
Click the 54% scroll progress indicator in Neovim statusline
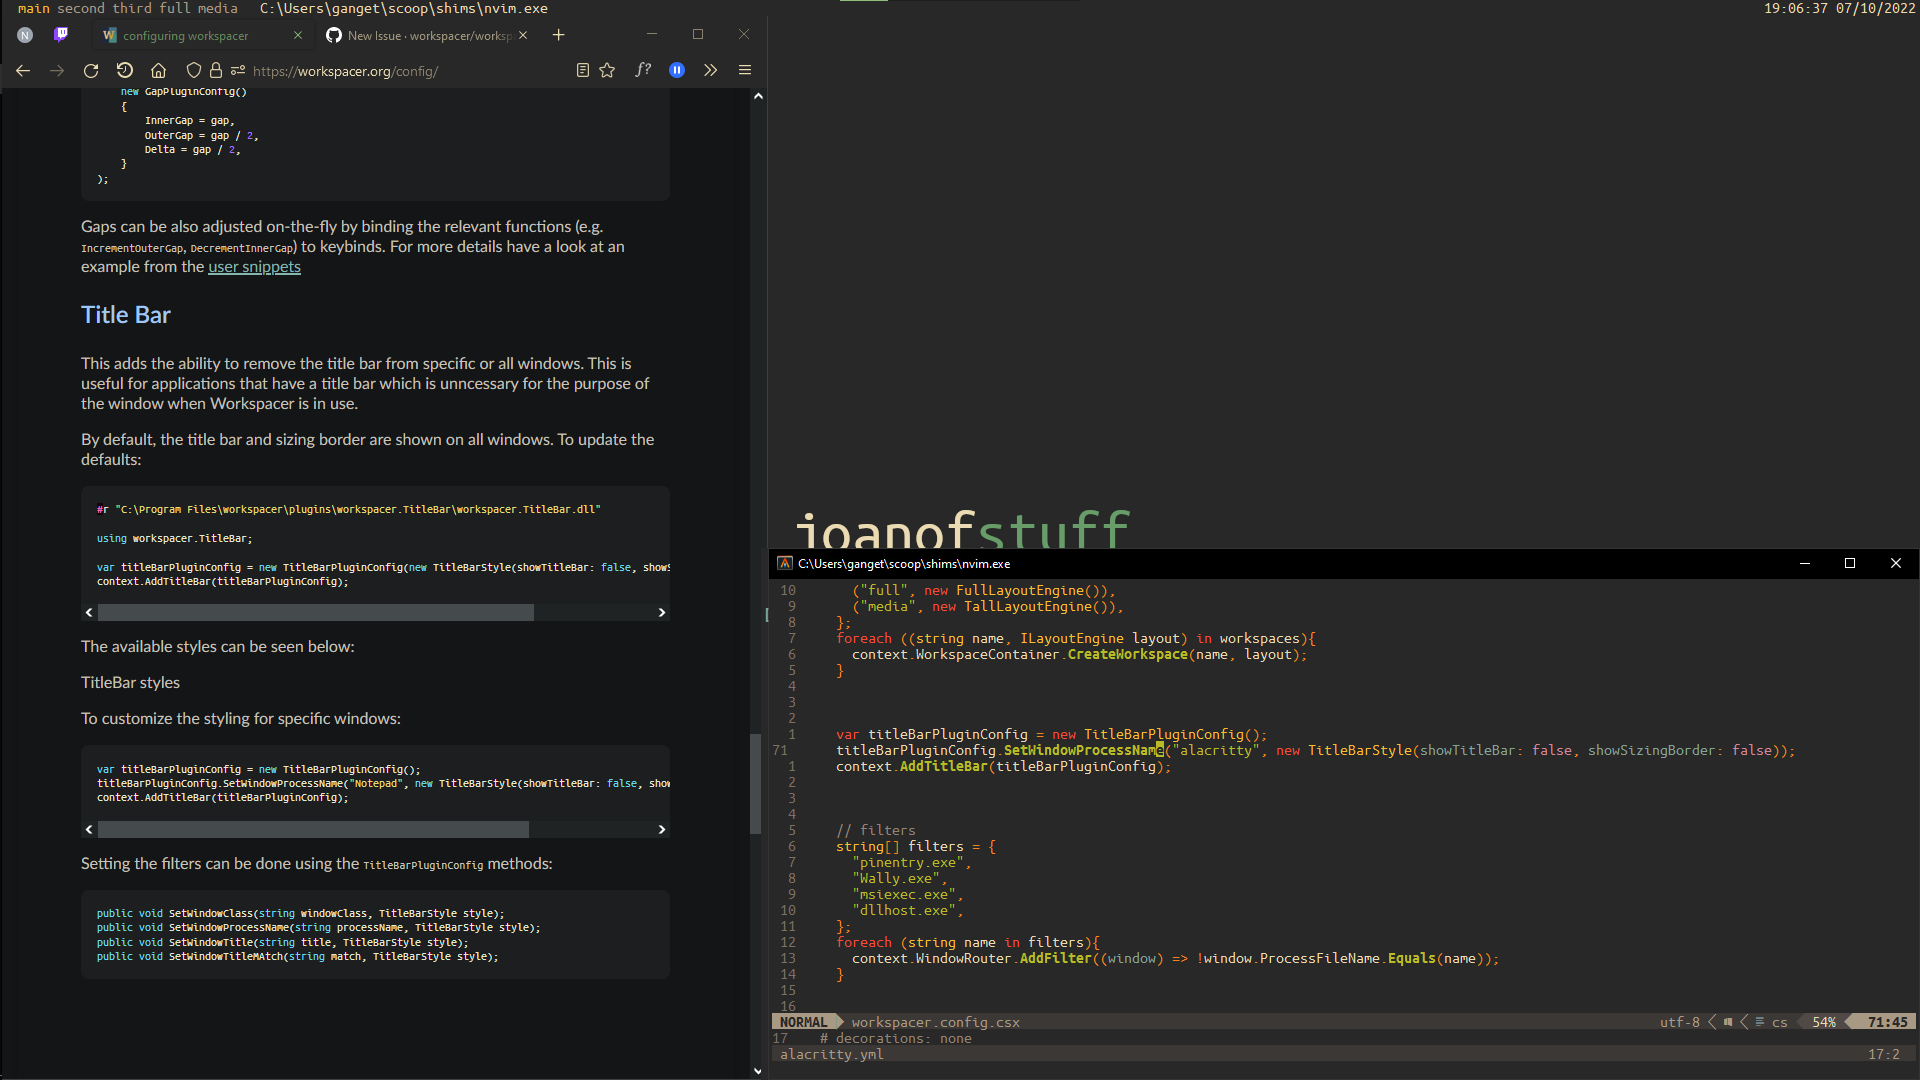click(1823, 1021)
